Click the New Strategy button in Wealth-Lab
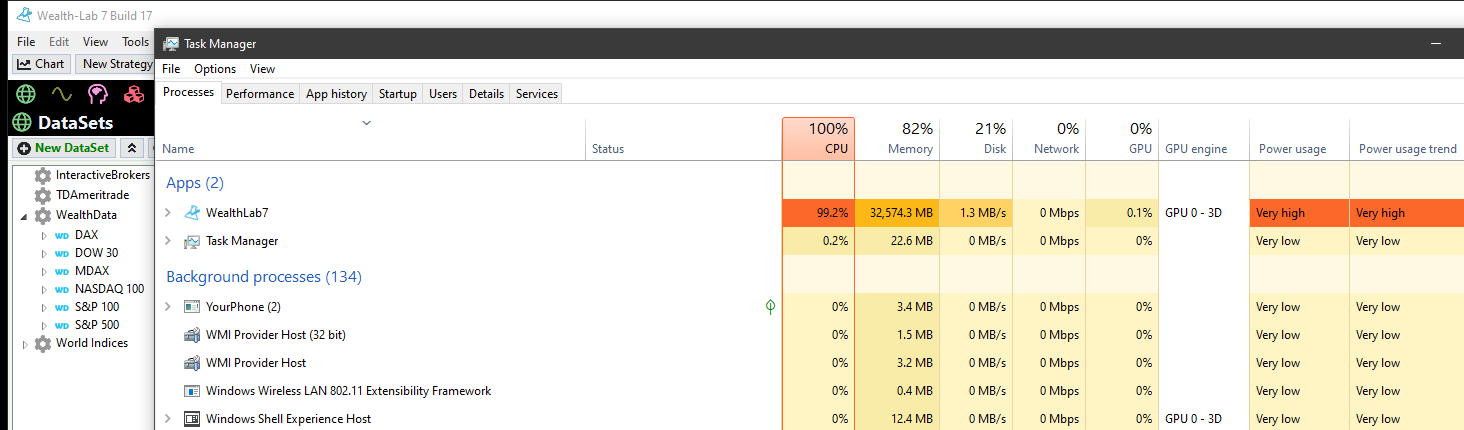1464x430 pixels. [117, 64]
